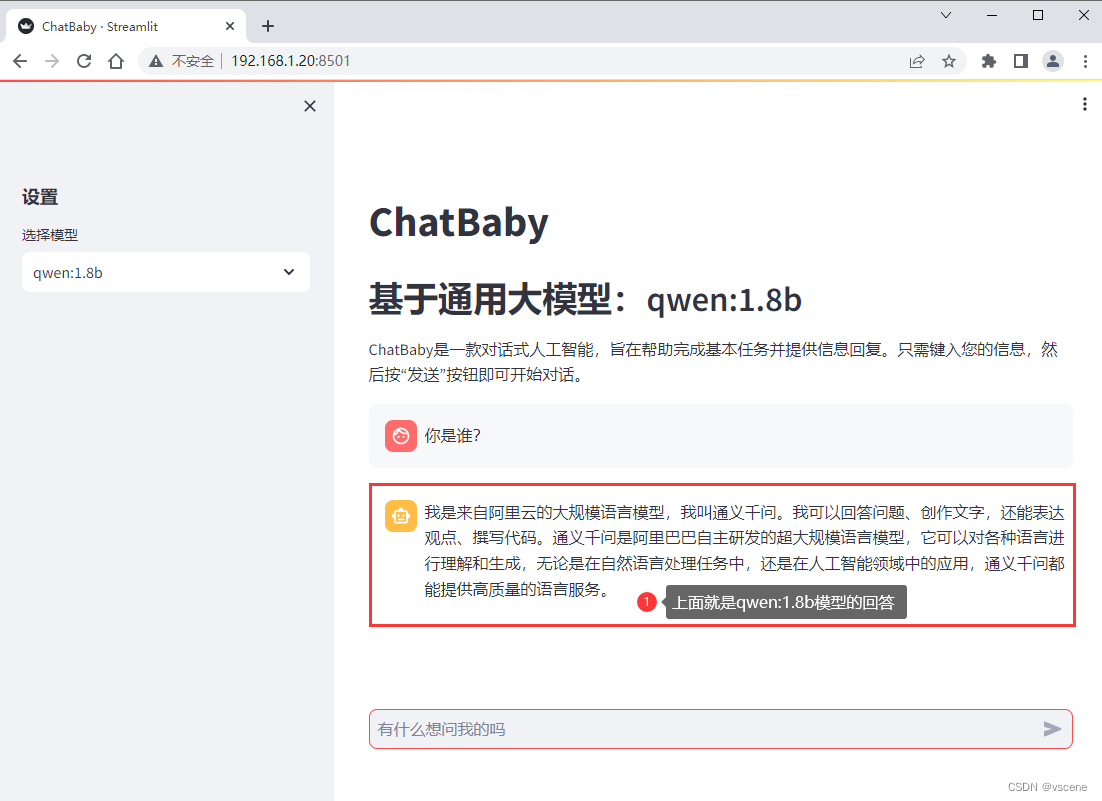1102x801 pixels.
Task: Click the assistant reply about 通义千问
Action: 744,551
